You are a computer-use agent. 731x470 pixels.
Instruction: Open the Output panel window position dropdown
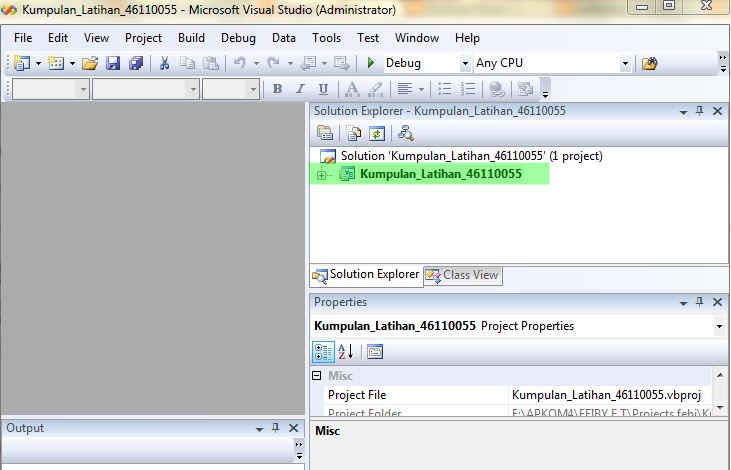259,429
